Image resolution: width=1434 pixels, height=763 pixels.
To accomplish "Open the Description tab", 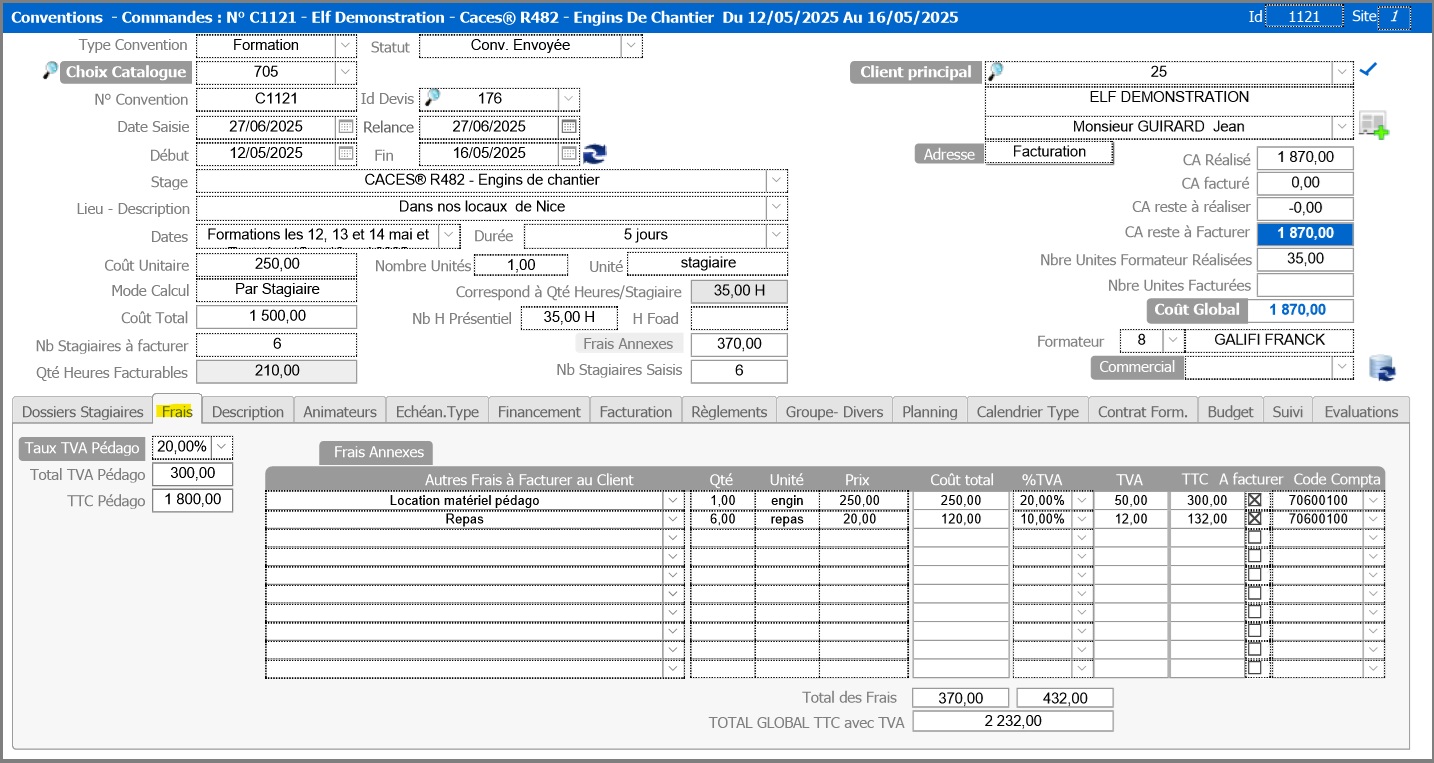I will point(248,411).
